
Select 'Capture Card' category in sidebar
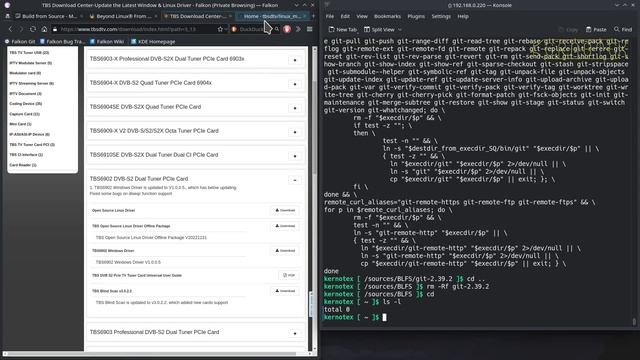click(x=24, y=114)
